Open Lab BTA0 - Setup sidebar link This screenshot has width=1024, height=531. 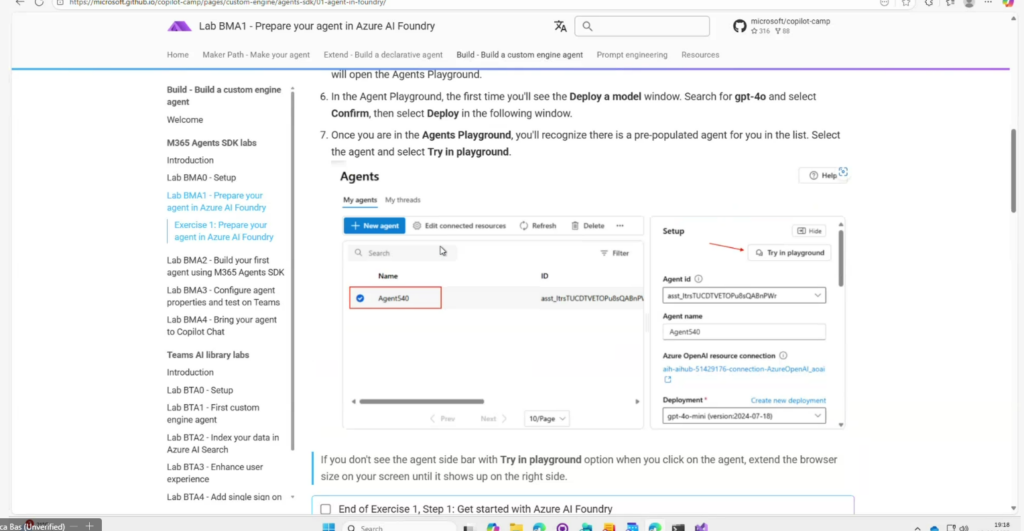tap(200, 390)
